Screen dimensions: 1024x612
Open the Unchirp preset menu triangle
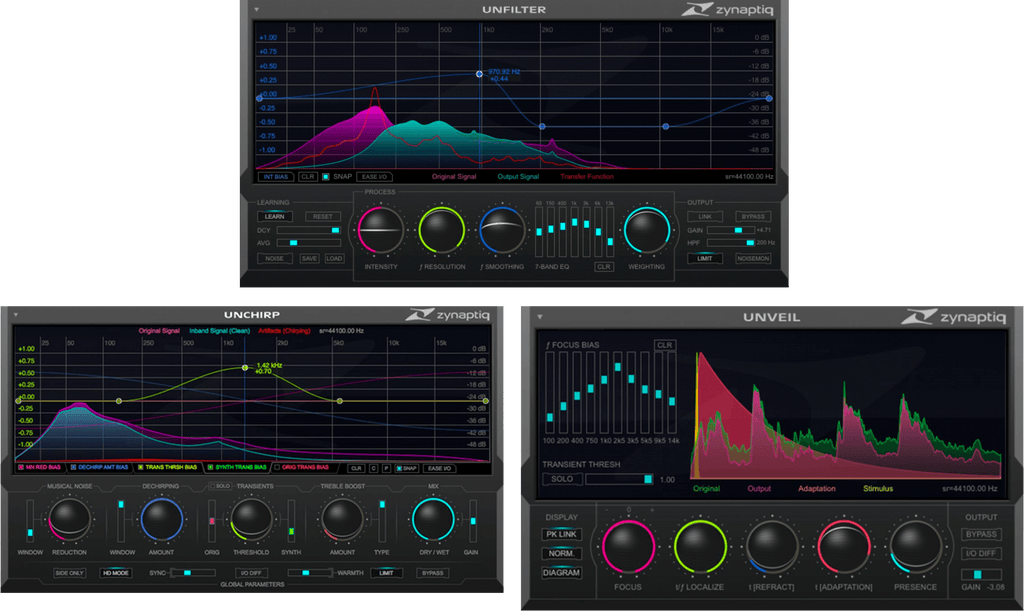point(16,315)
